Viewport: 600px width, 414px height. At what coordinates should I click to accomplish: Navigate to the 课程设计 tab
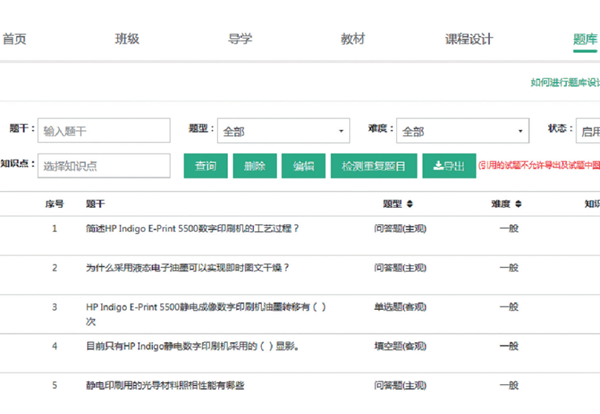[x=469, y=39]
